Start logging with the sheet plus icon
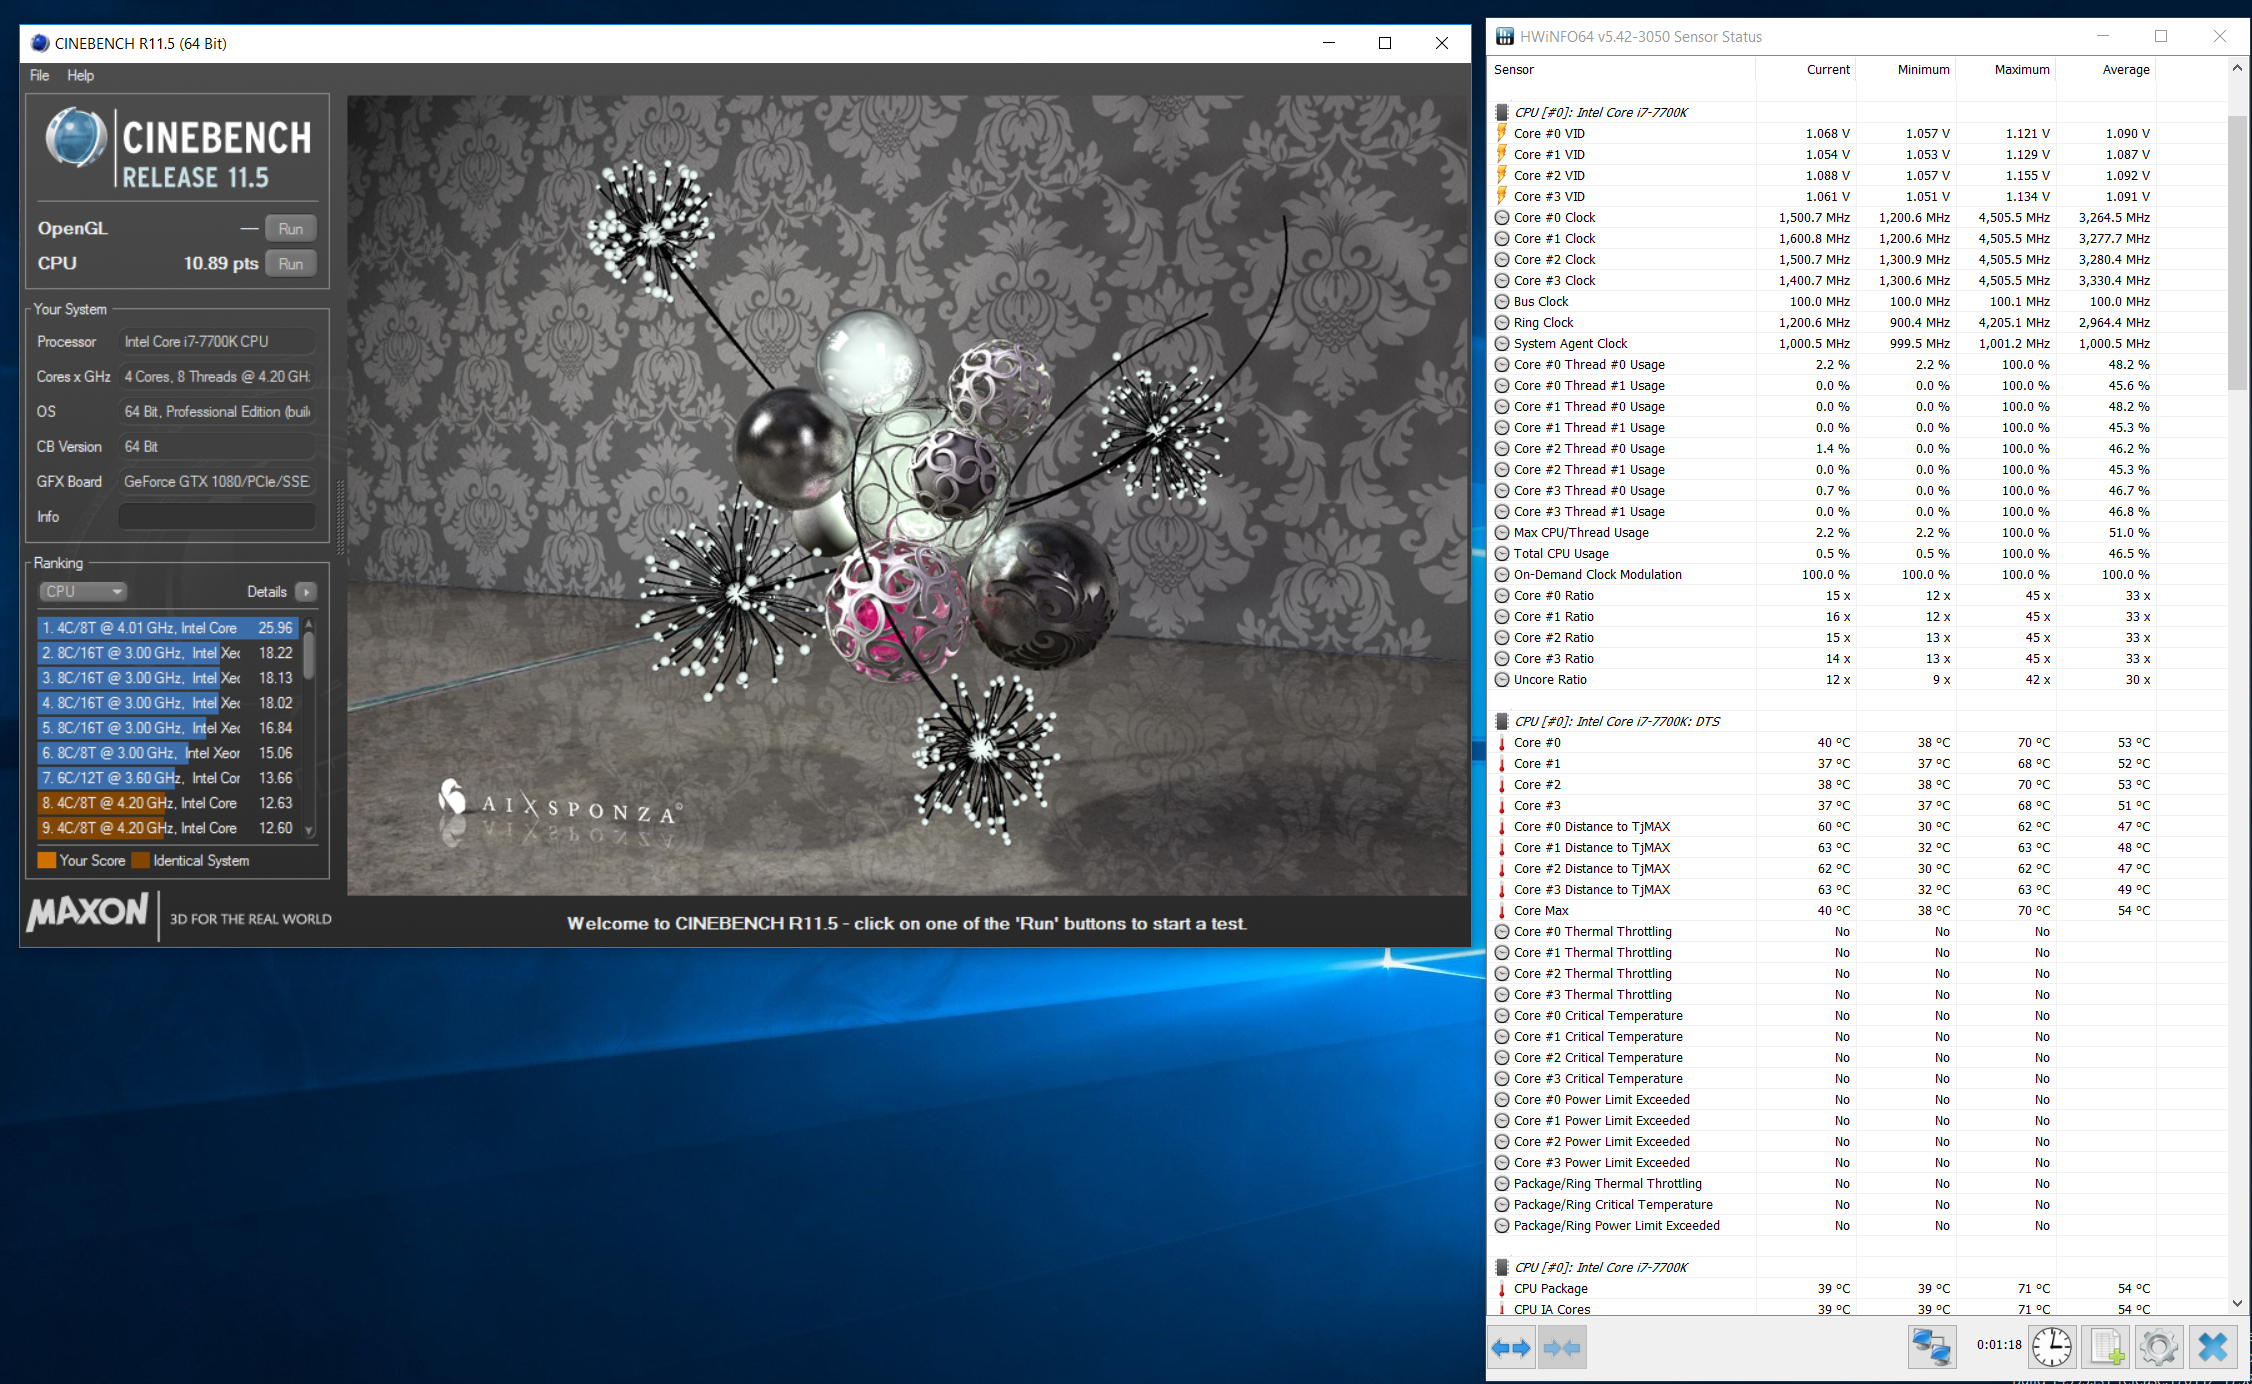This screenshot has width=2252, height=1384. click(2106, 1347)
